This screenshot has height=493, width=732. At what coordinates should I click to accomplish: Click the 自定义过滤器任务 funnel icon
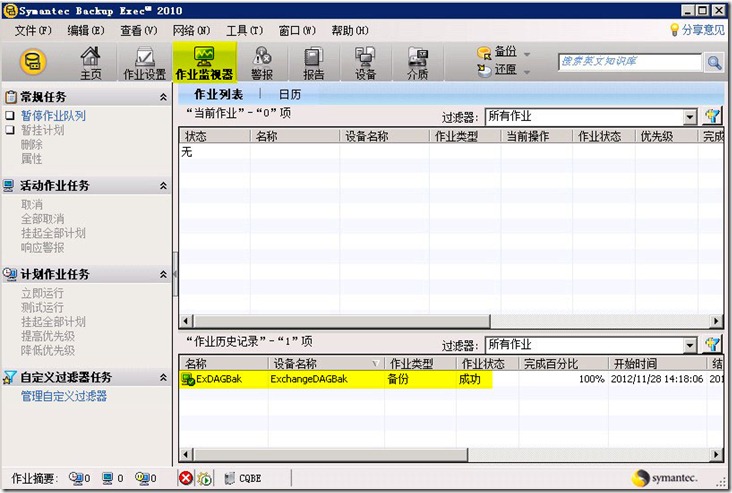10,377
